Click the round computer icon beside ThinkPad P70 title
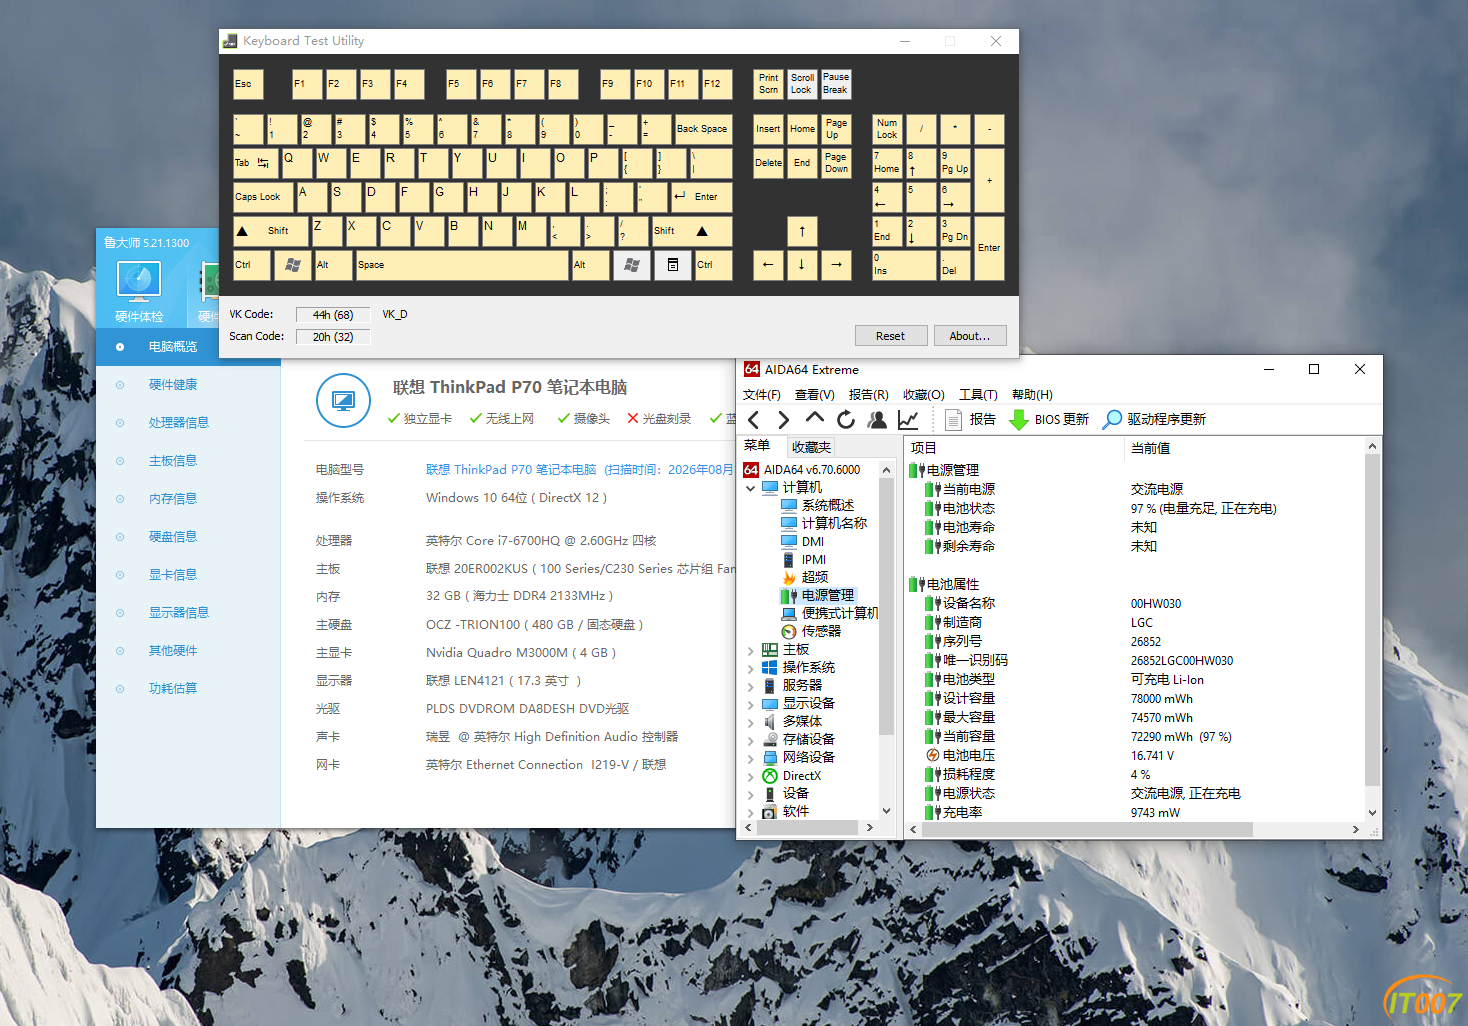Image resolution: width=1468 pixels, height=1026 pixels. 343,400
